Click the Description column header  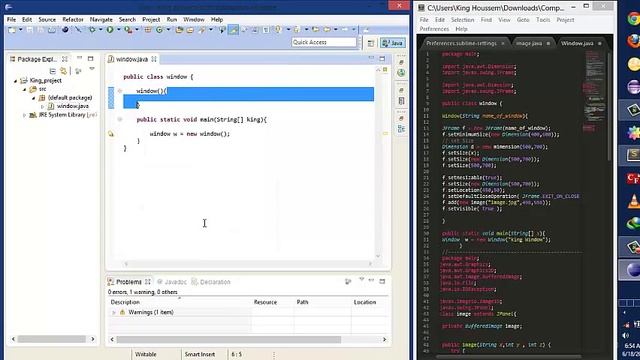point(125,302)
